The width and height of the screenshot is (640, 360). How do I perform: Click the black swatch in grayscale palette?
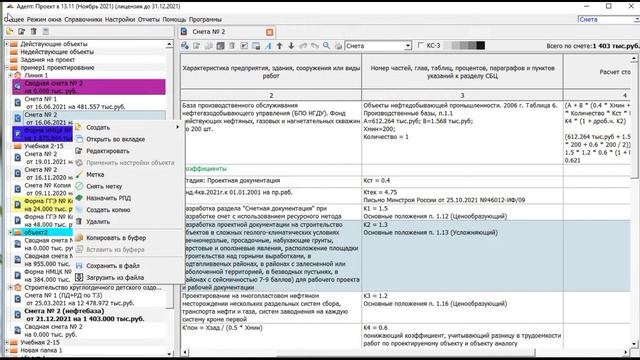[480, 45]
